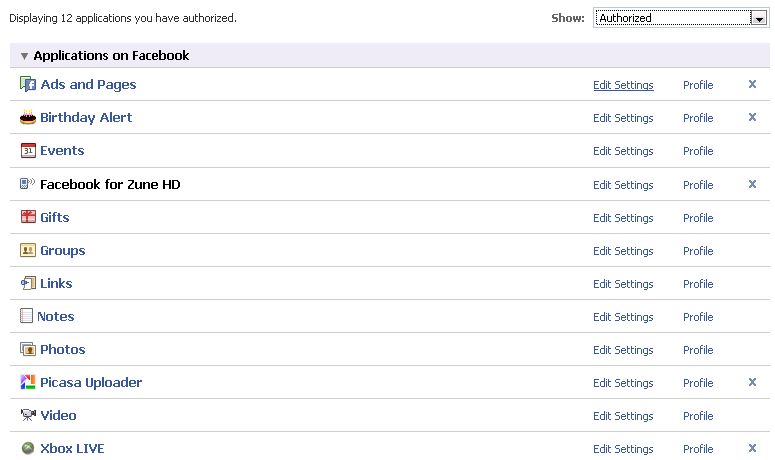Click the Gifts app icon
Viewport: 775px width, 460px height.
(x=28, y=217)
